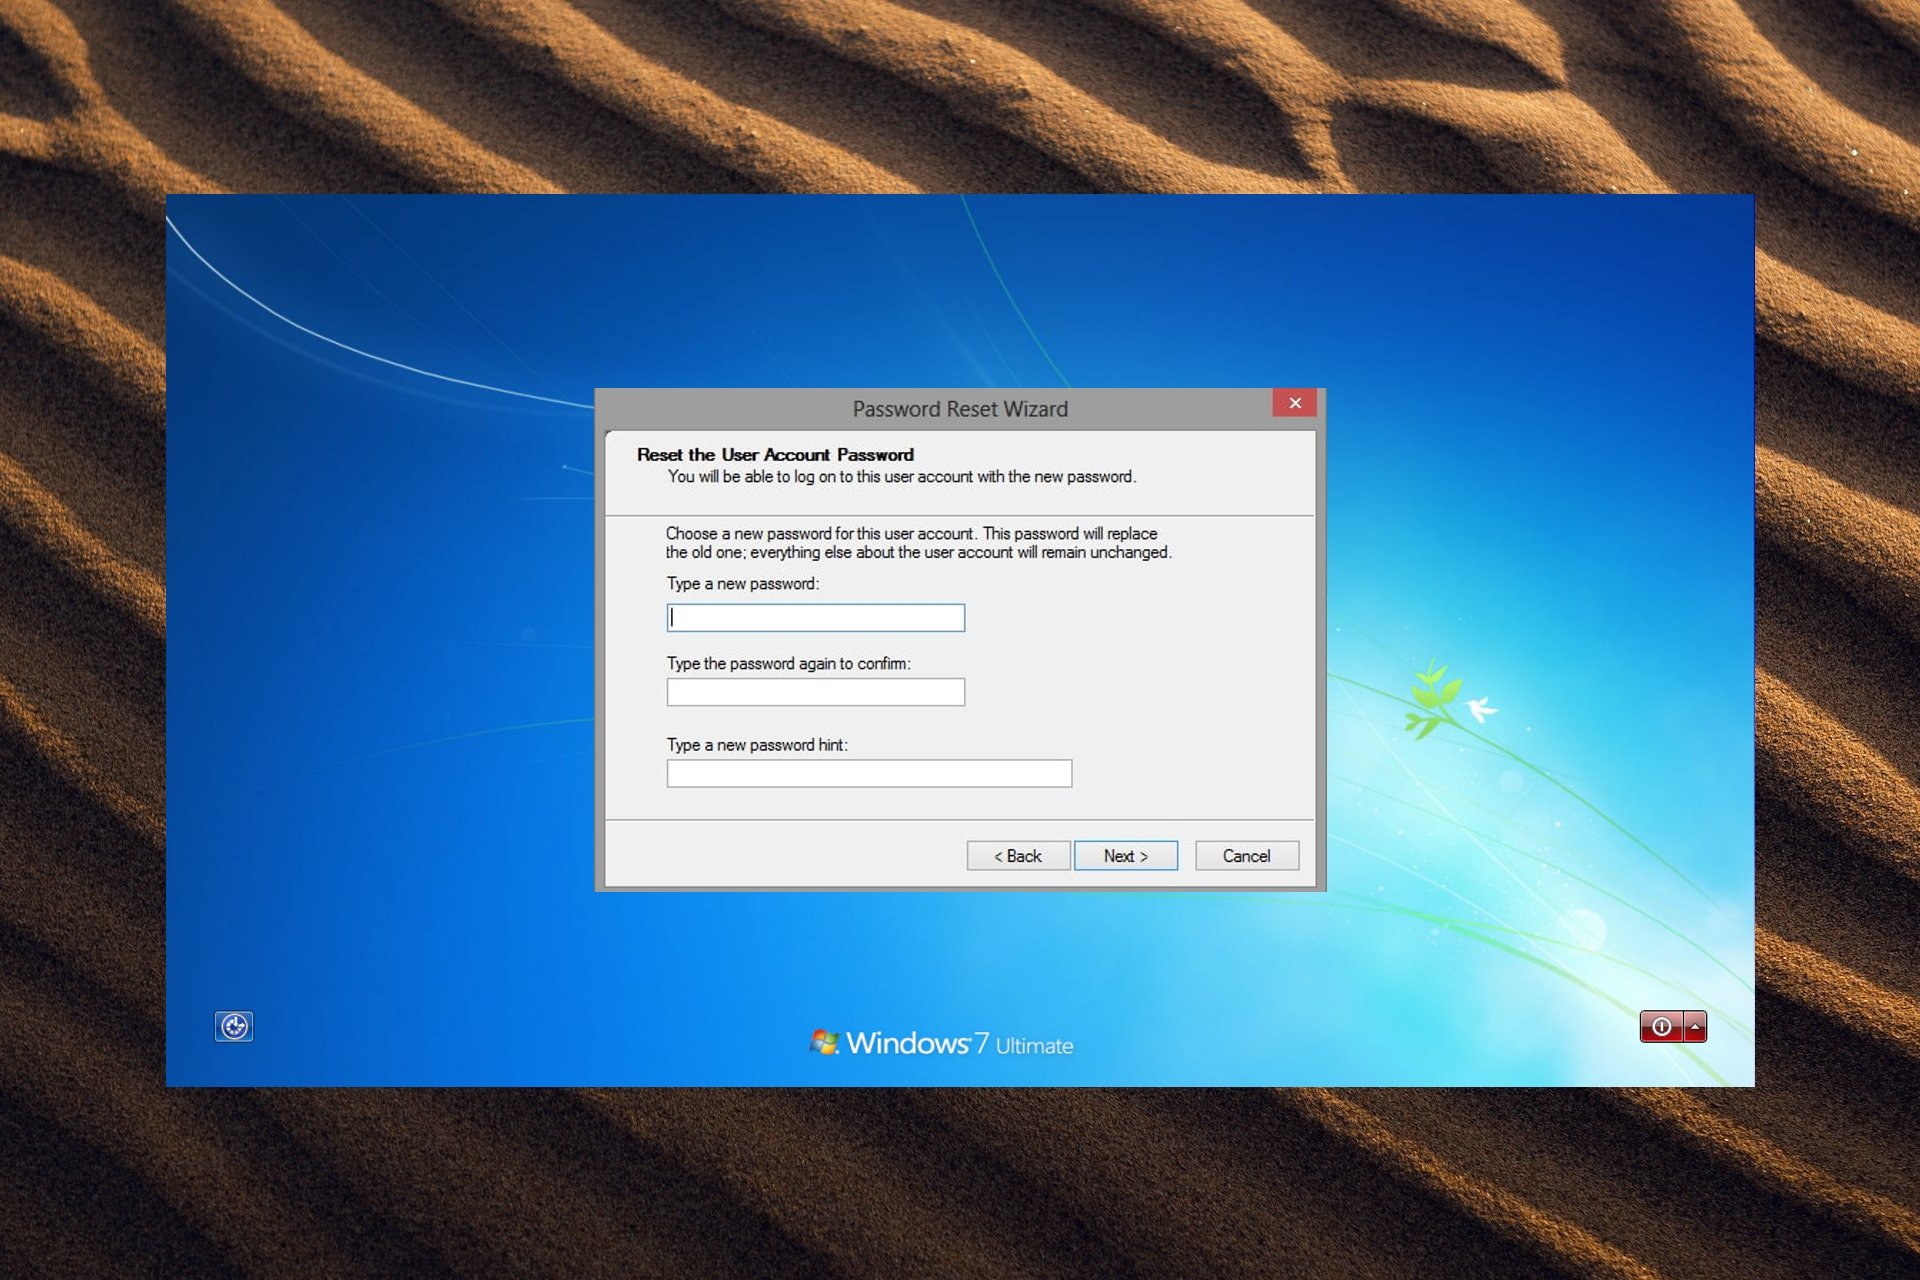Click the 'Type a new password:' label

click(x=743, y=584)
